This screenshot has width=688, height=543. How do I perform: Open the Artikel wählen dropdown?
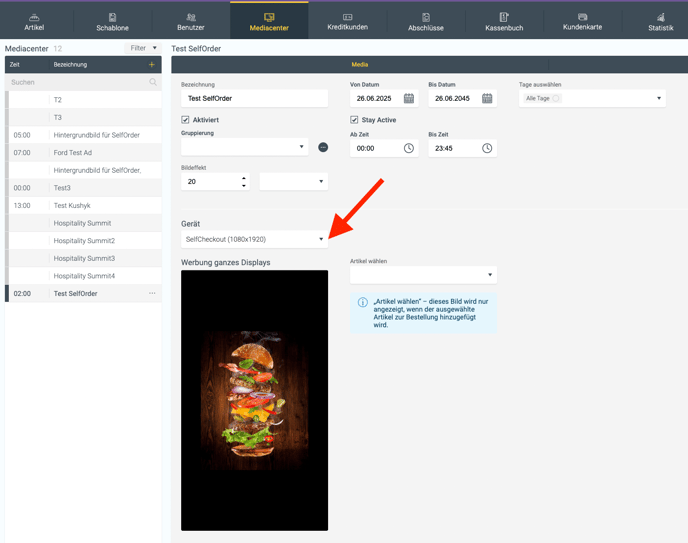click(423, 275)
